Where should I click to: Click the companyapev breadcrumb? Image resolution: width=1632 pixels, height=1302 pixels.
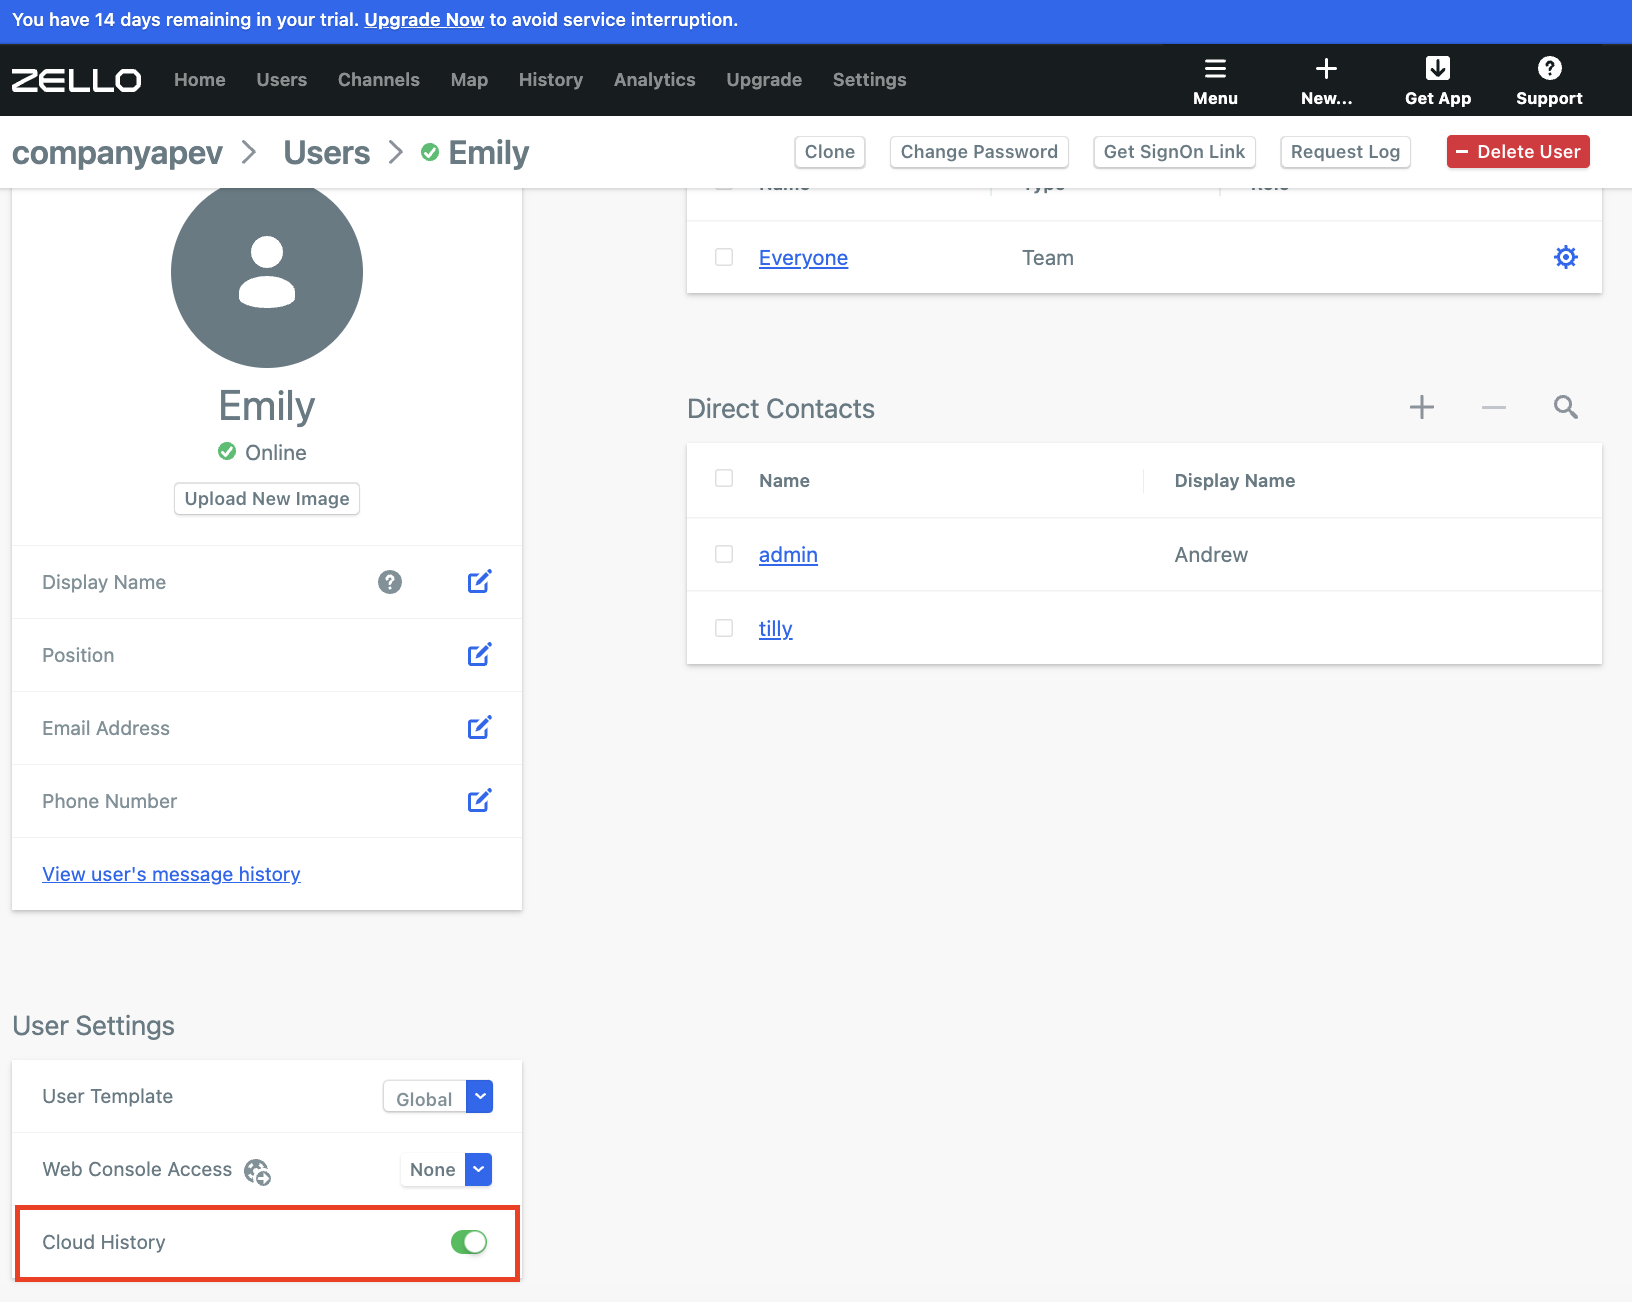(117, 153)
